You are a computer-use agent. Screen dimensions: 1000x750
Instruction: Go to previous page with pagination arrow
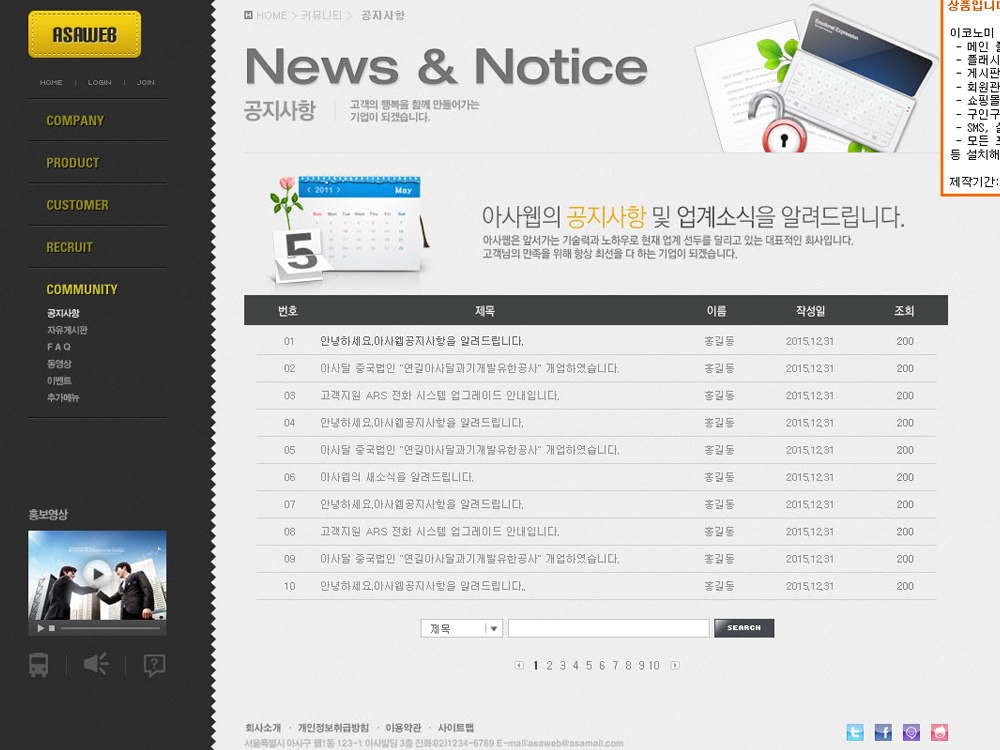(x=519, y=665)
